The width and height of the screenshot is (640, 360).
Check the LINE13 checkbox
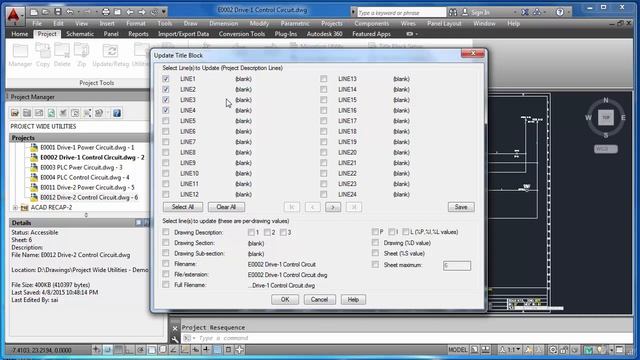(324, 78)
